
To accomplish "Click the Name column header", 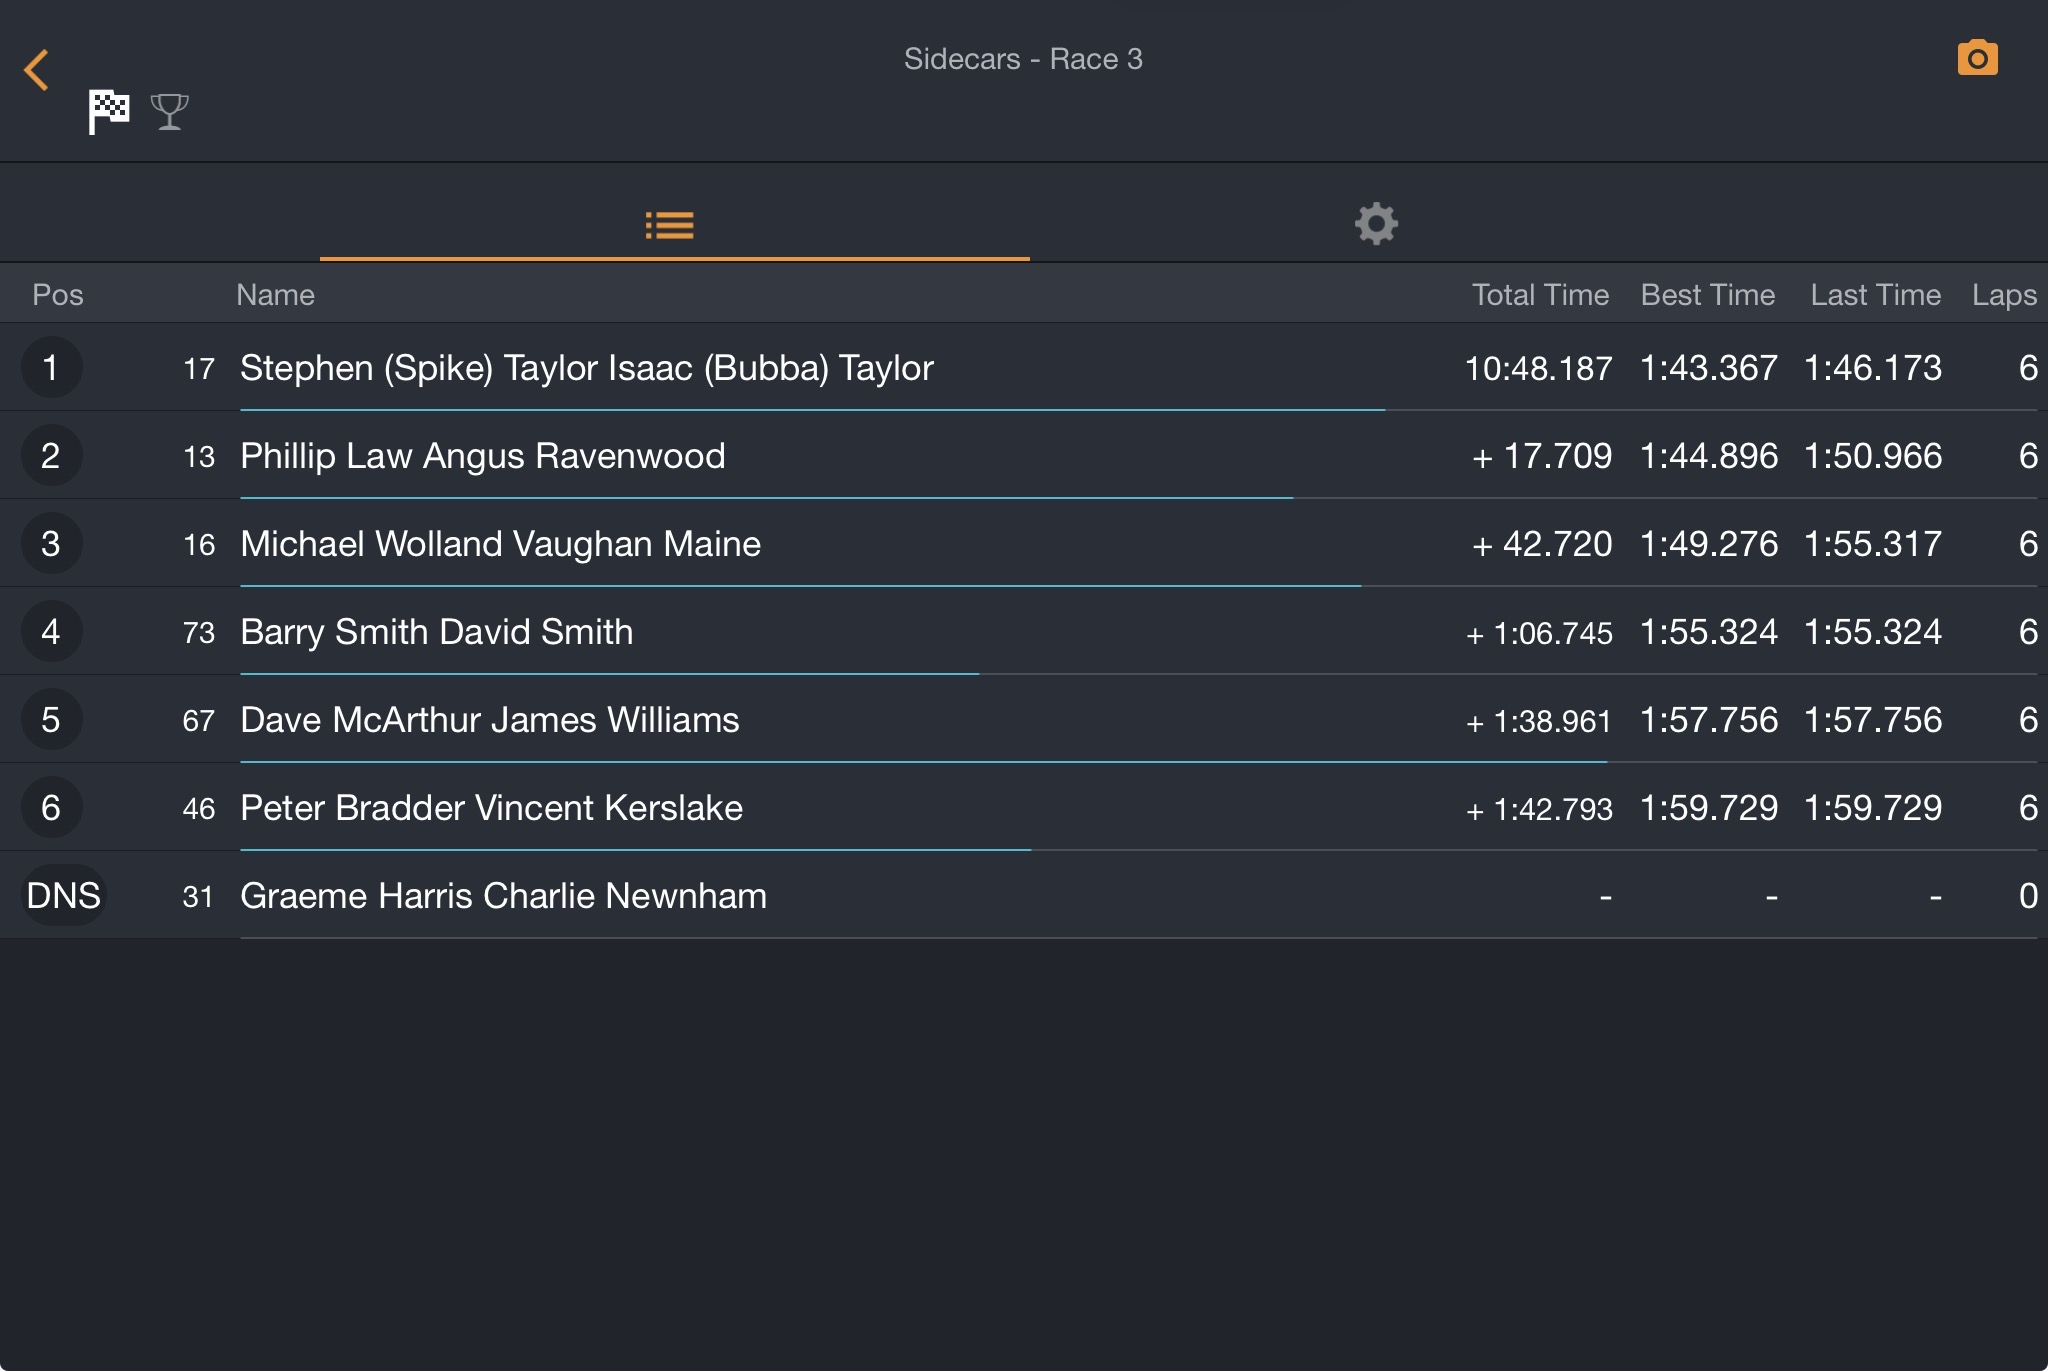I will coord(275,295).
